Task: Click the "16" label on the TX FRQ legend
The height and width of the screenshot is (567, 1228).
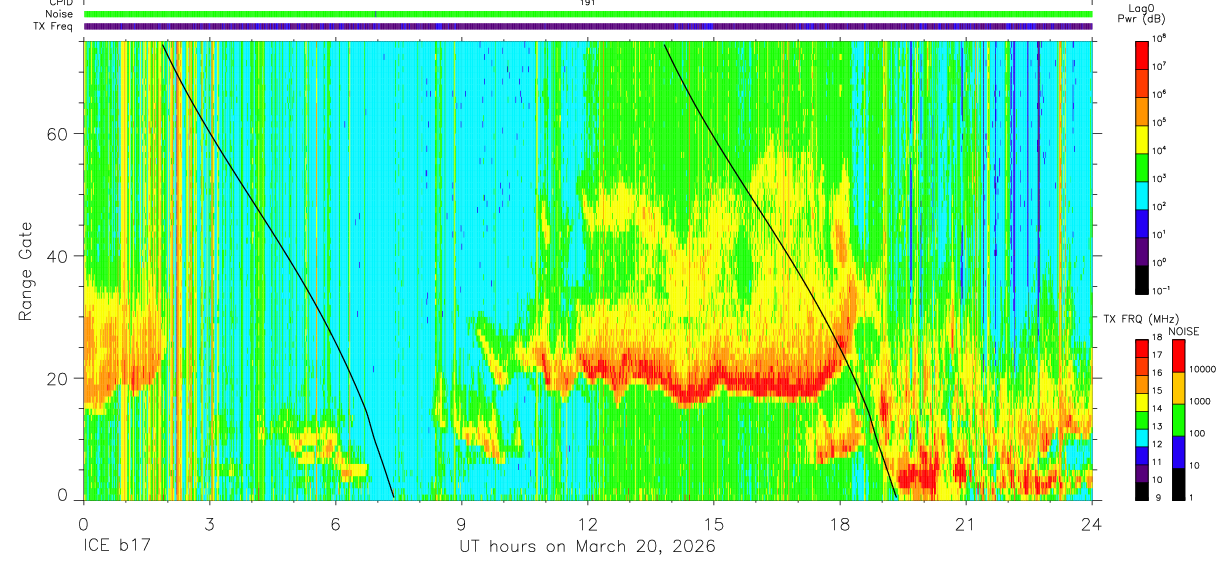Action: pos(1159,374)
